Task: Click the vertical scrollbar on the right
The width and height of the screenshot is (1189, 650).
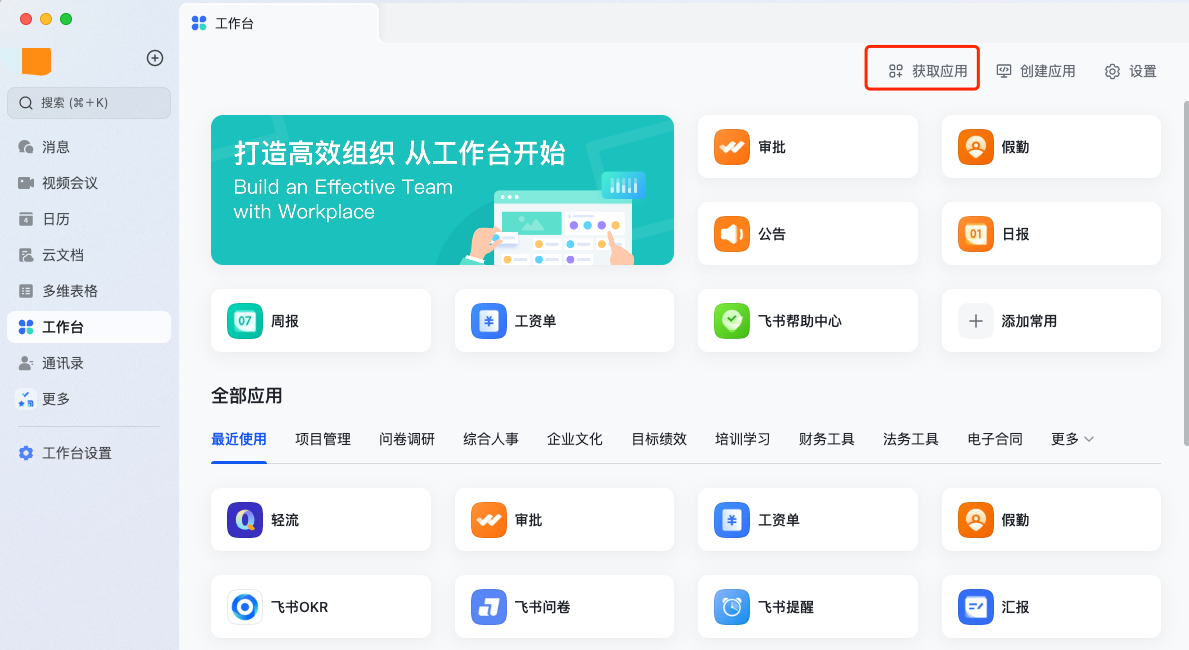Action: (1185, 273)
